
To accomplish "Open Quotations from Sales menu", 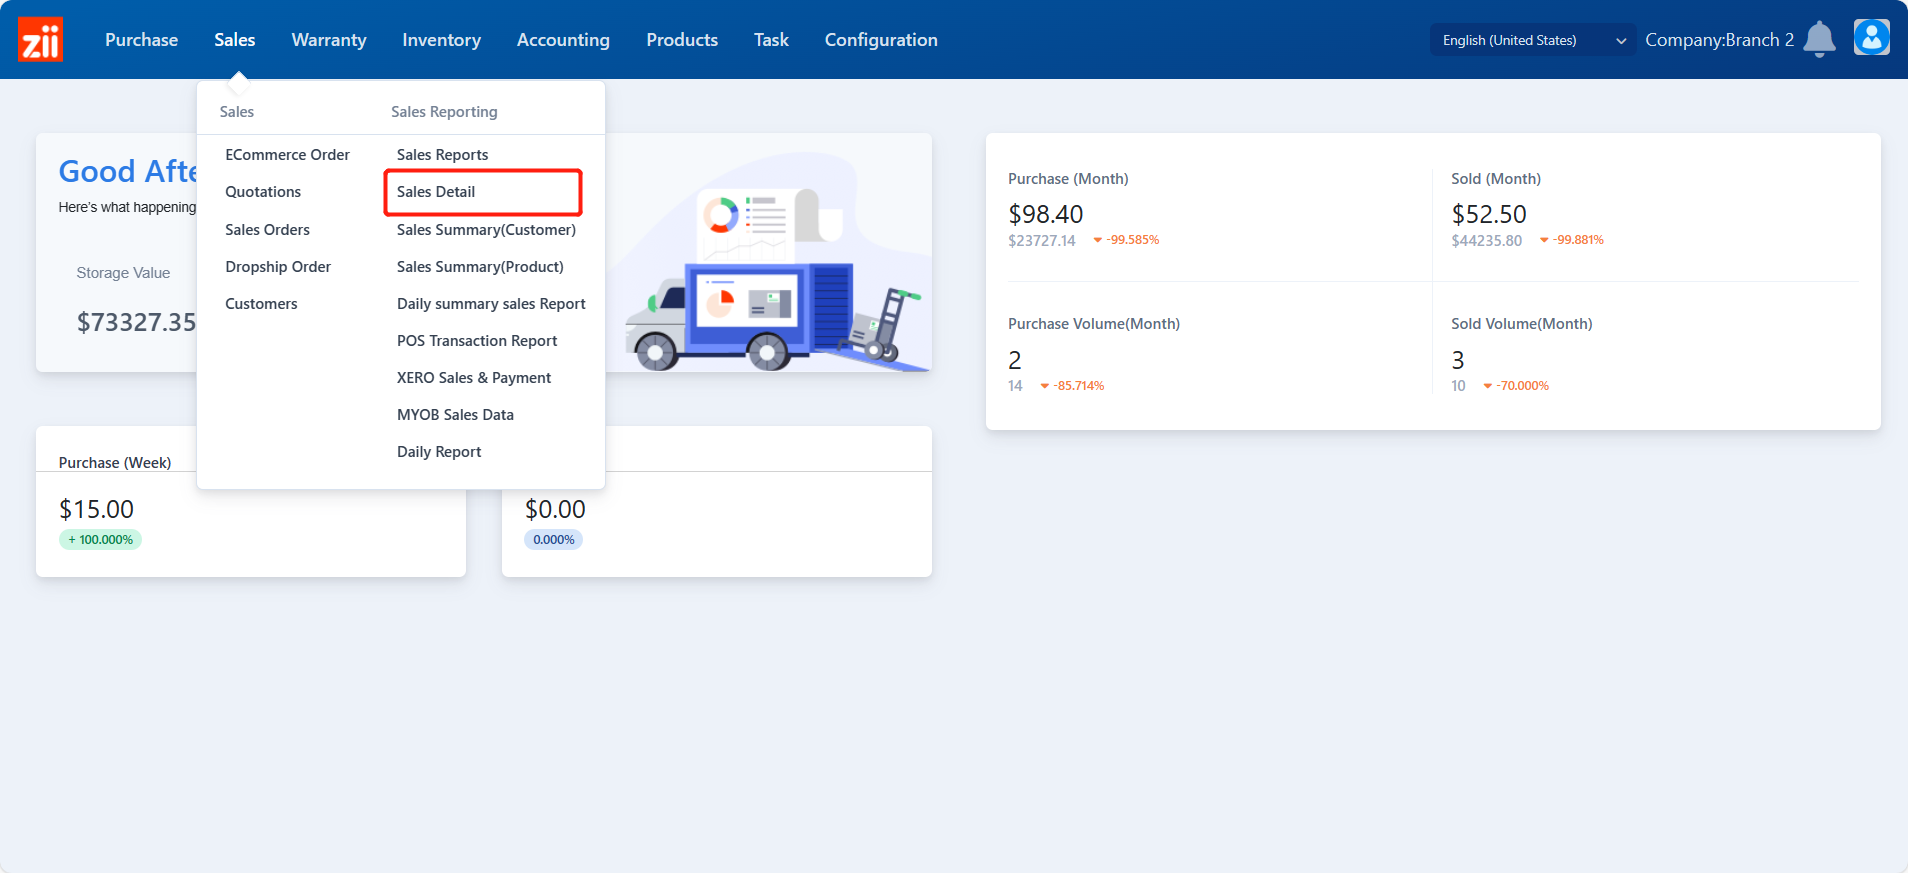I will coord(263,192).
